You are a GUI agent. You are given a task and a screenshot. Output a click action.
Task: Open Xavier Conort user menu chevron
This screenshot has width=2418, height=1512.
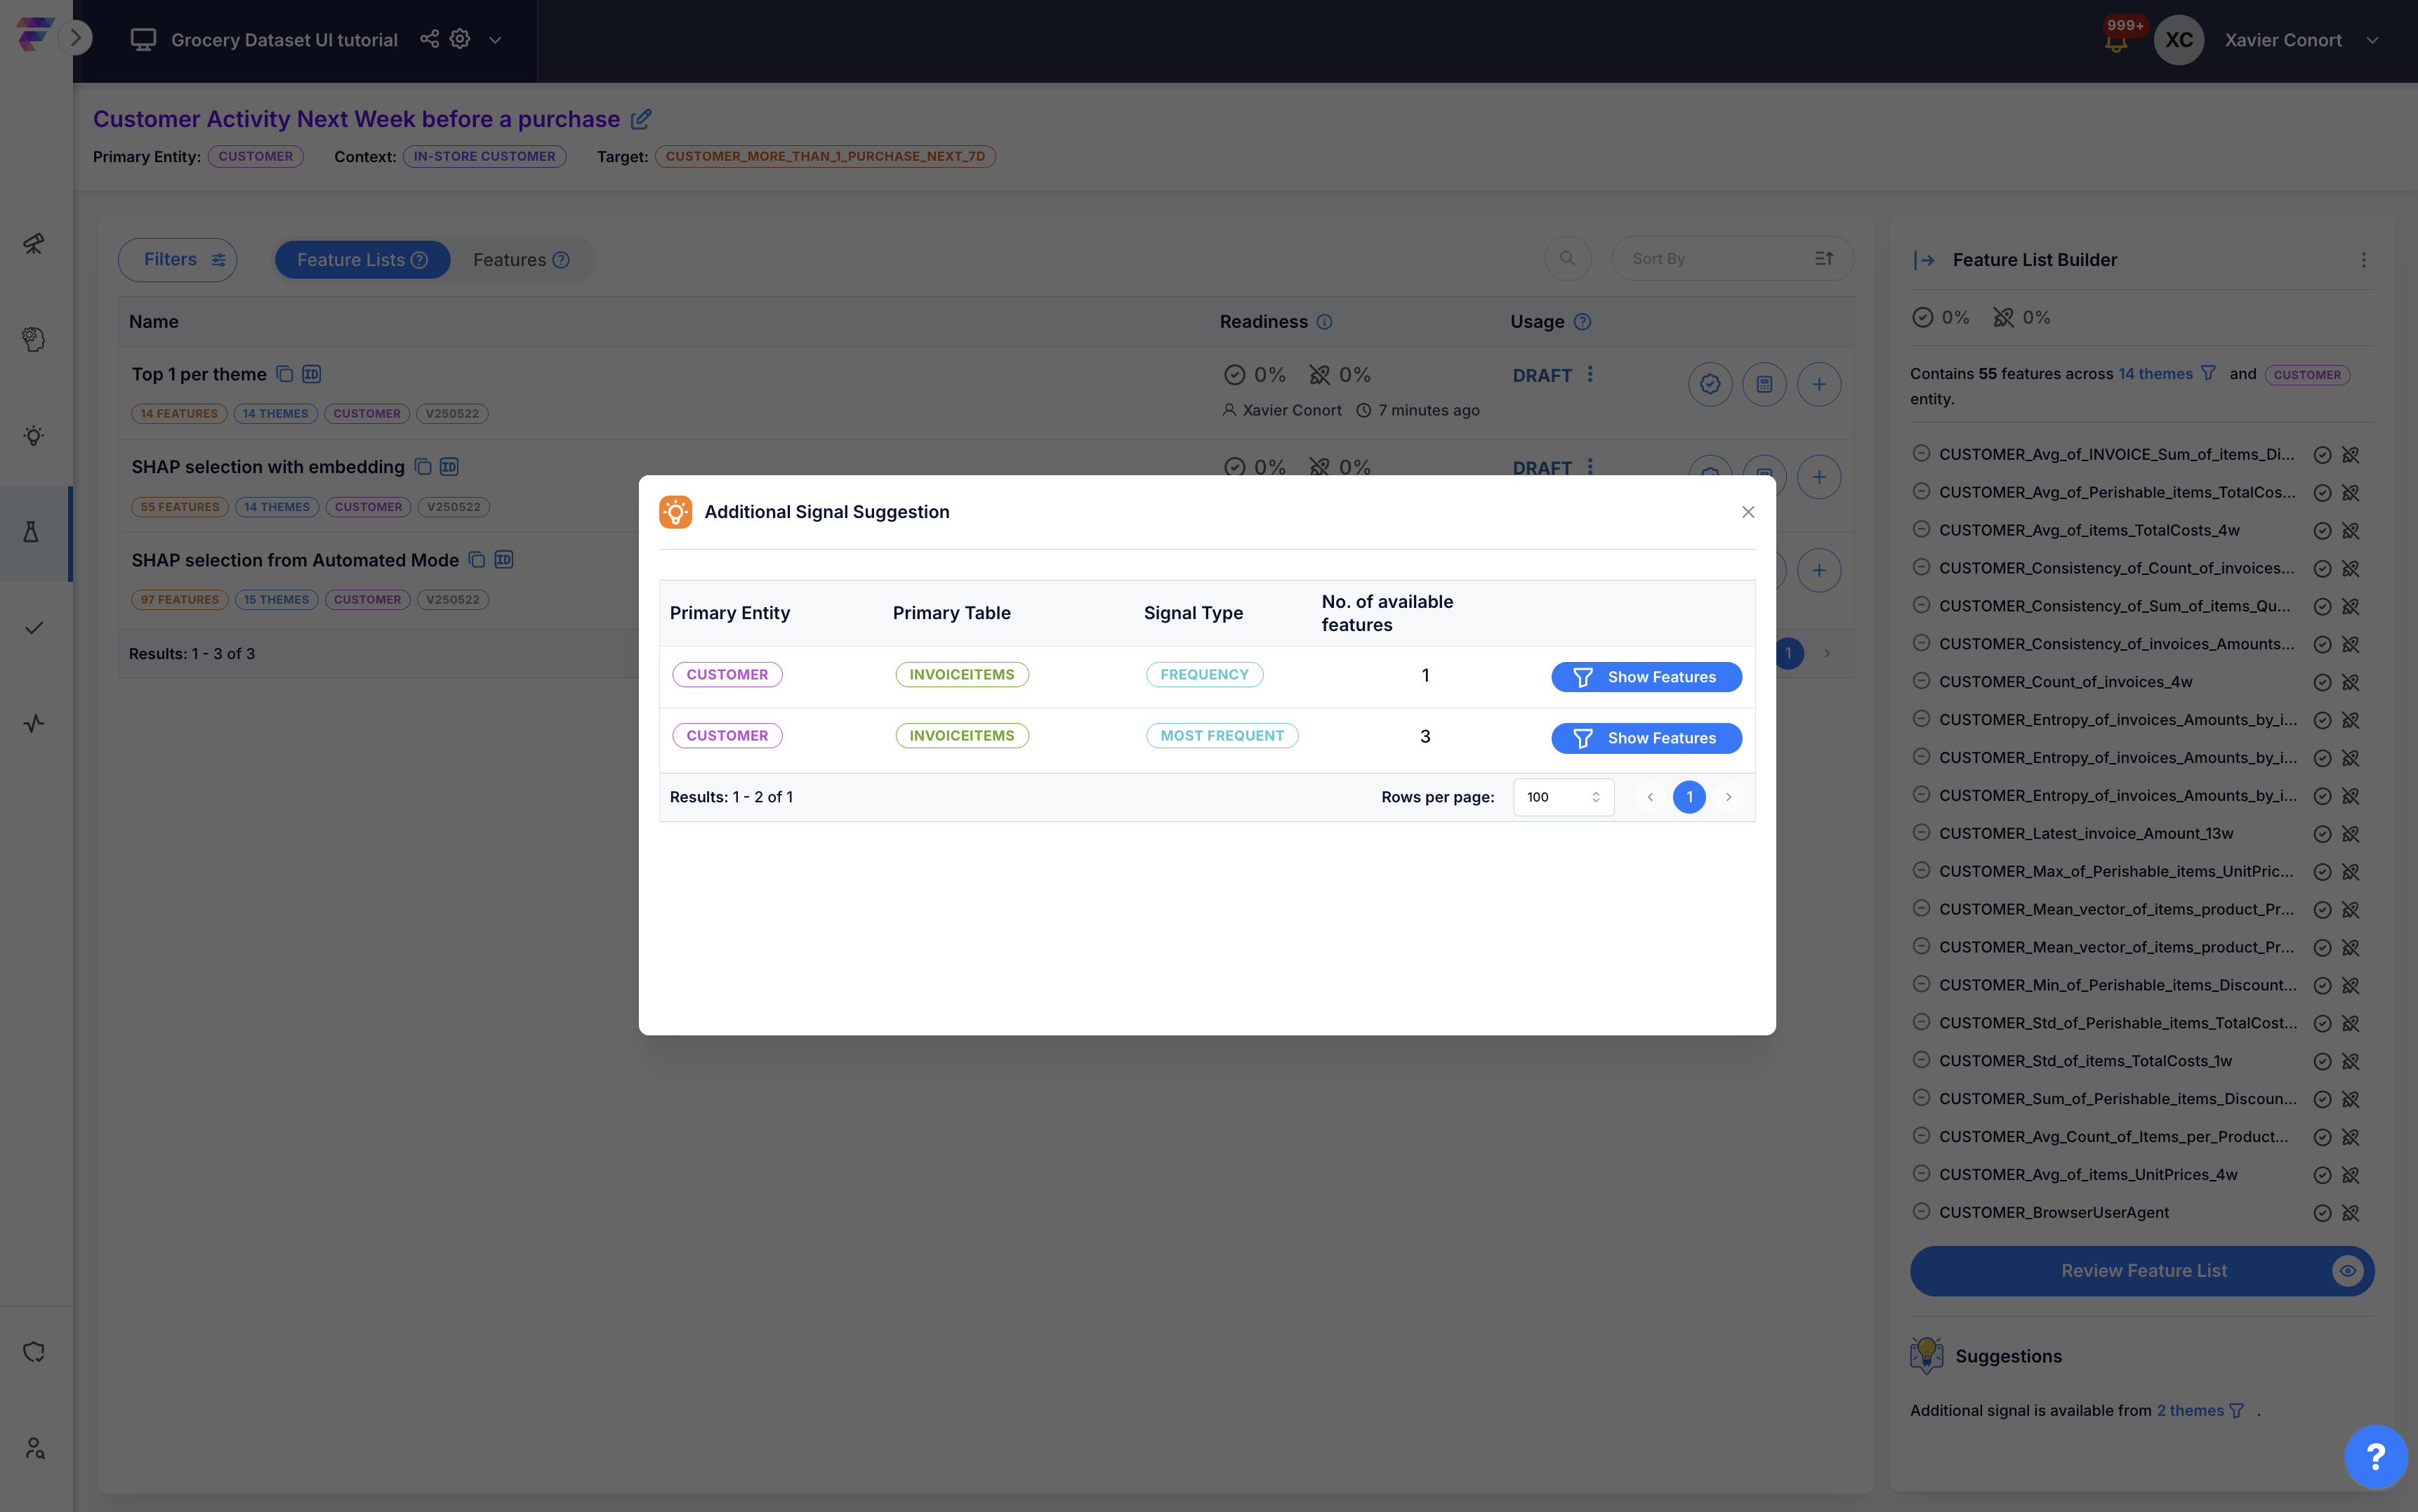[x=2372, y=40]
